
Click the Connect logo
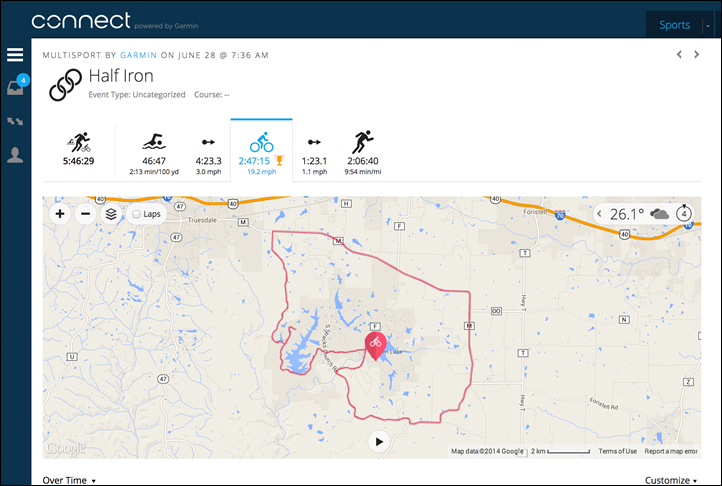[81, 21]
